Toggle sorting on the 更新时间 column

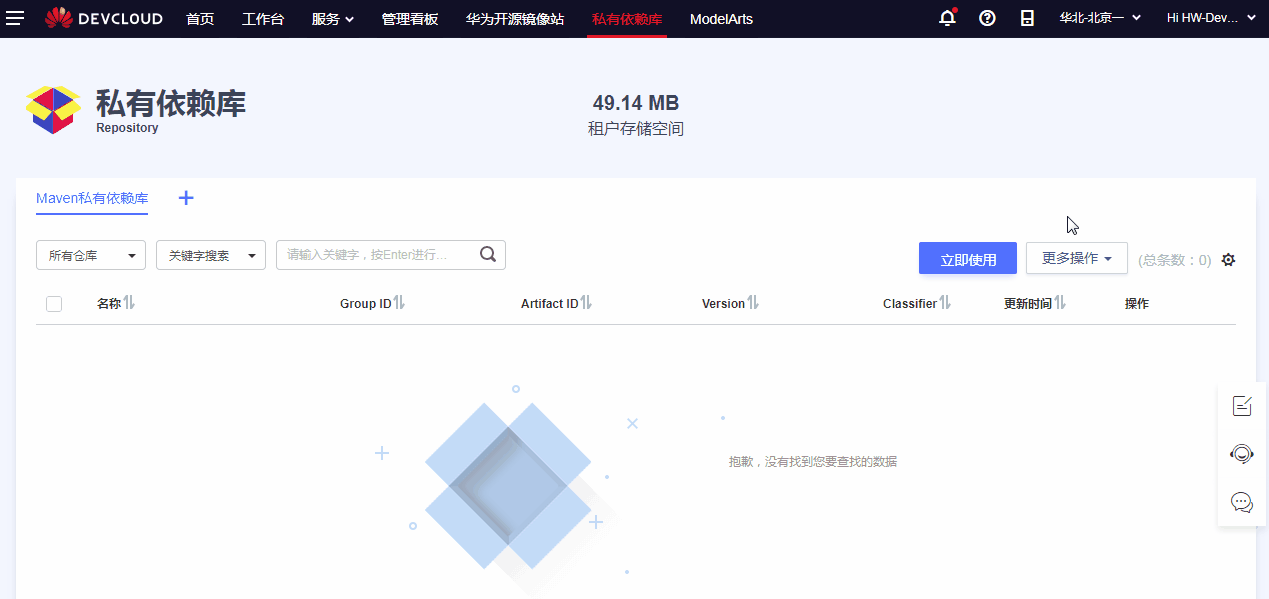click(1062, 303)
